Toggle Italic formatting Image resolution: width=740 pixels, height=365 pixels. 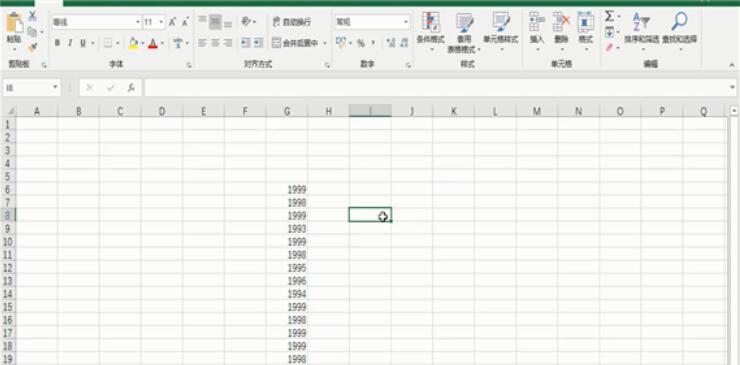click(70, 43)
